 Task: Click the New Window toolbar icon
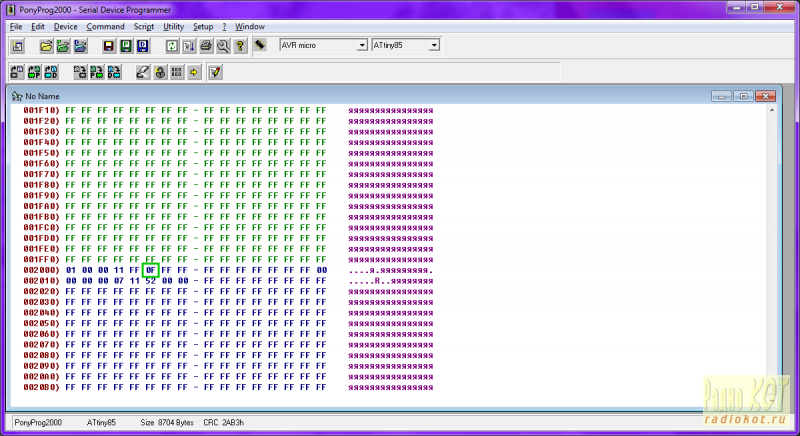(17, 46)
